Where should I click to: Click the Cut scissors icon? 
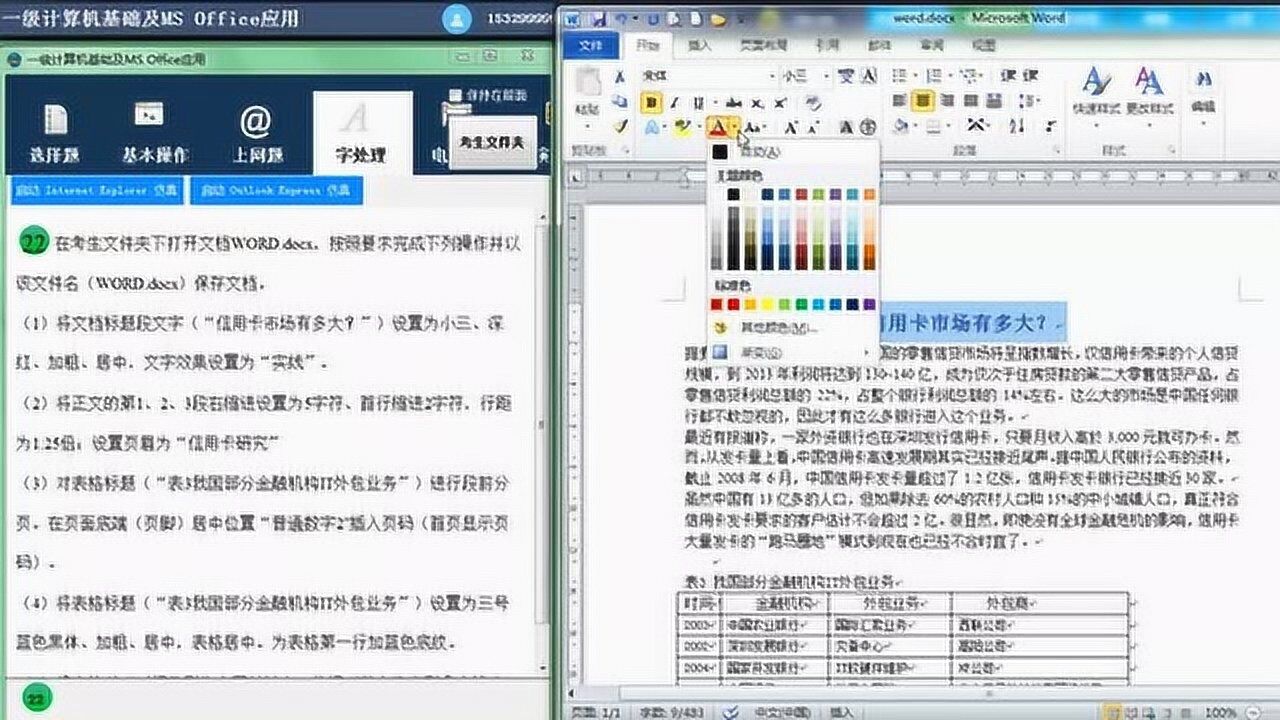click(x=620, y=77)
